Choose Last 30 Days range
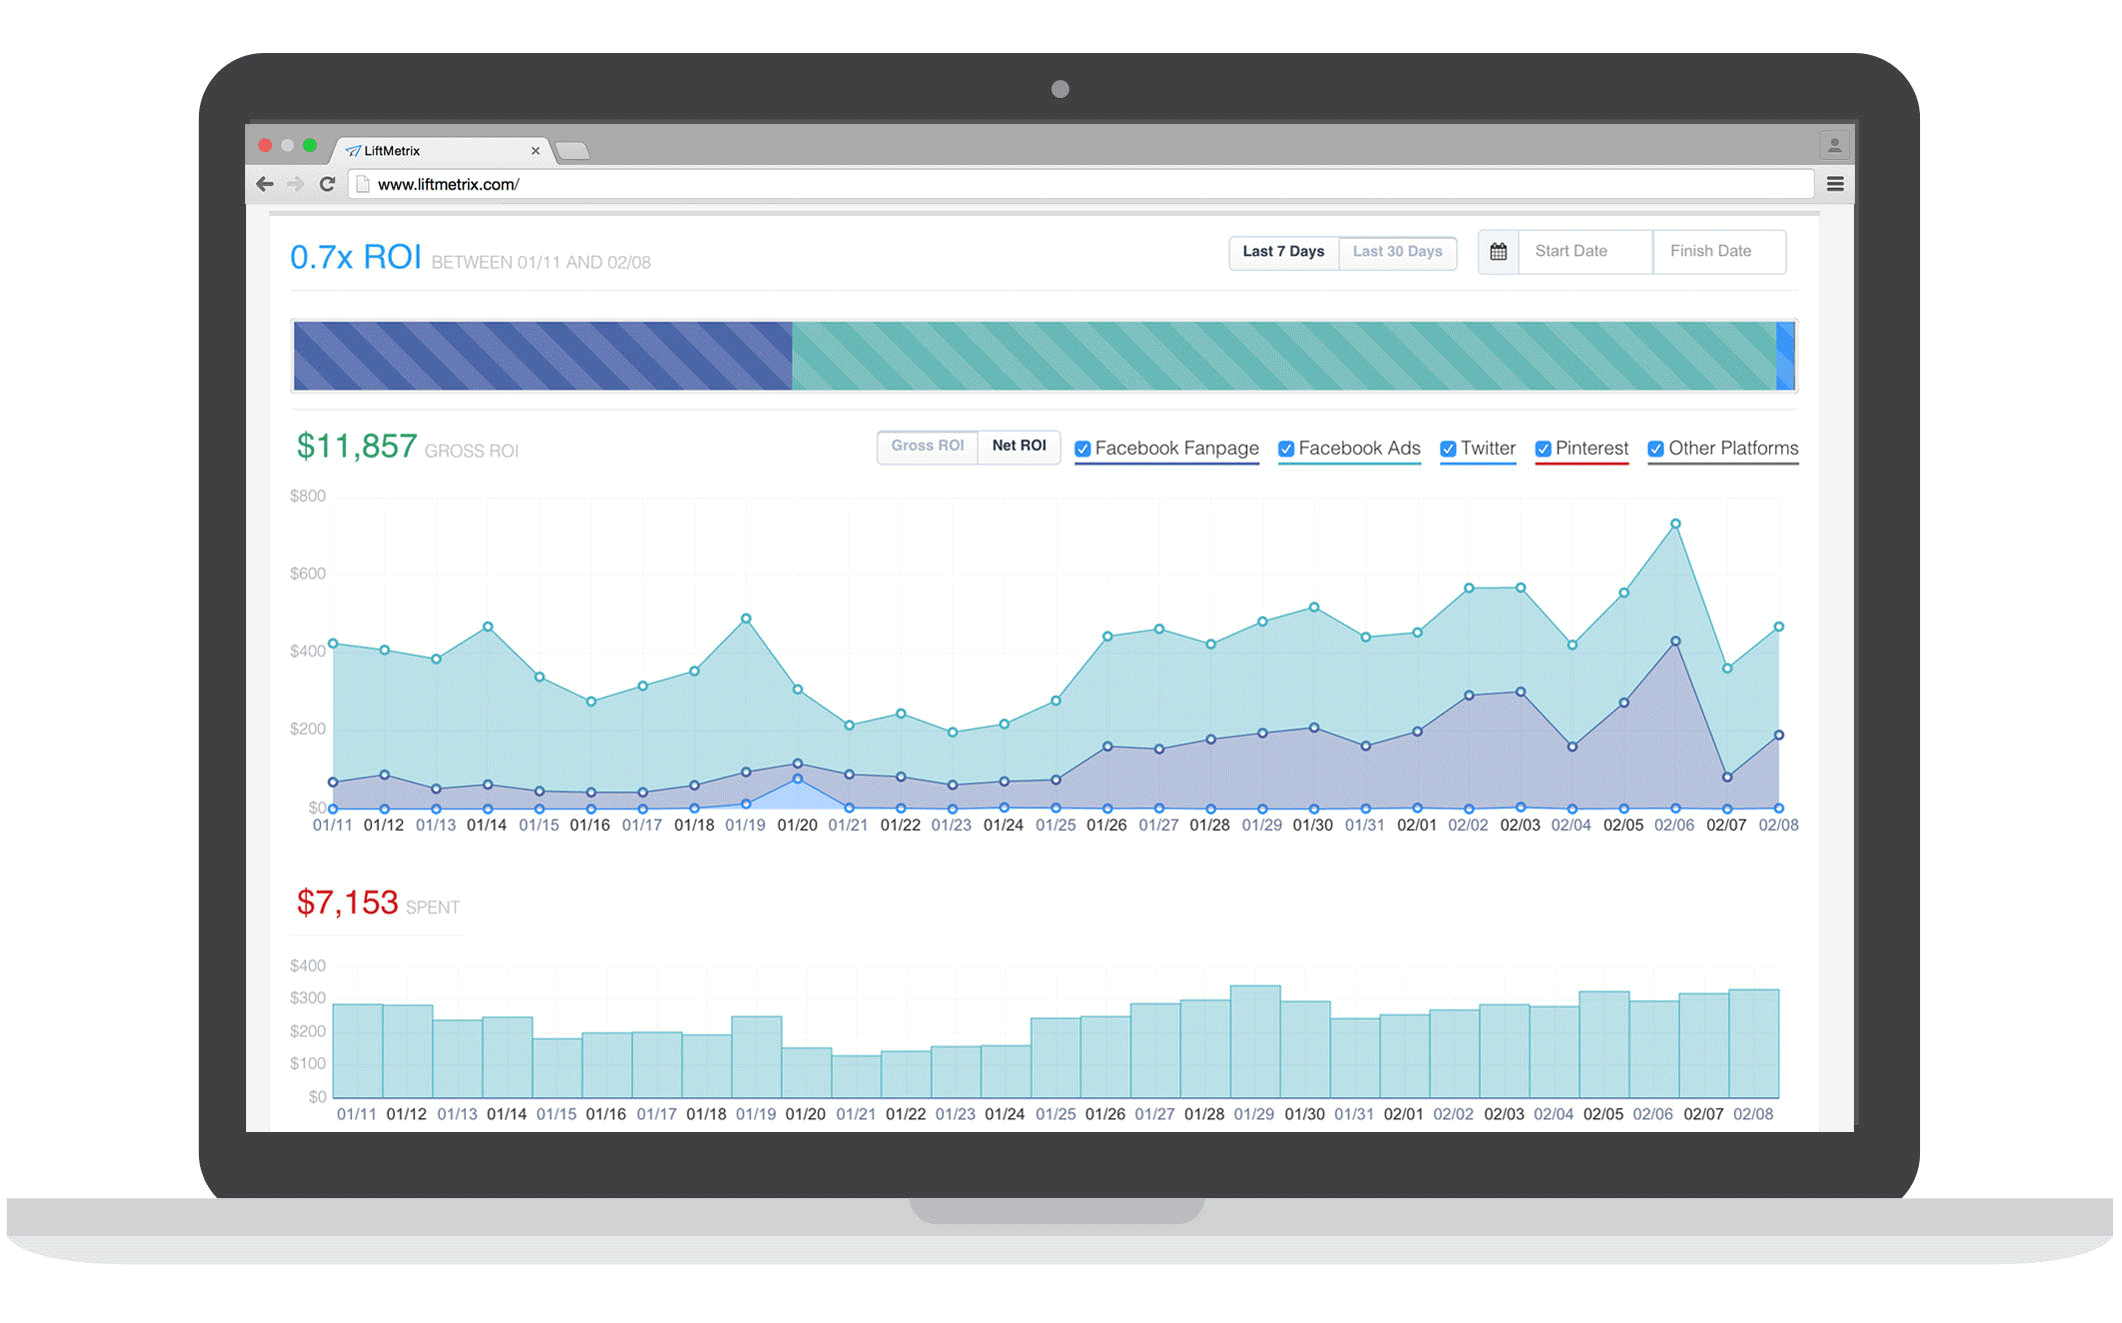 point(1397,252)
